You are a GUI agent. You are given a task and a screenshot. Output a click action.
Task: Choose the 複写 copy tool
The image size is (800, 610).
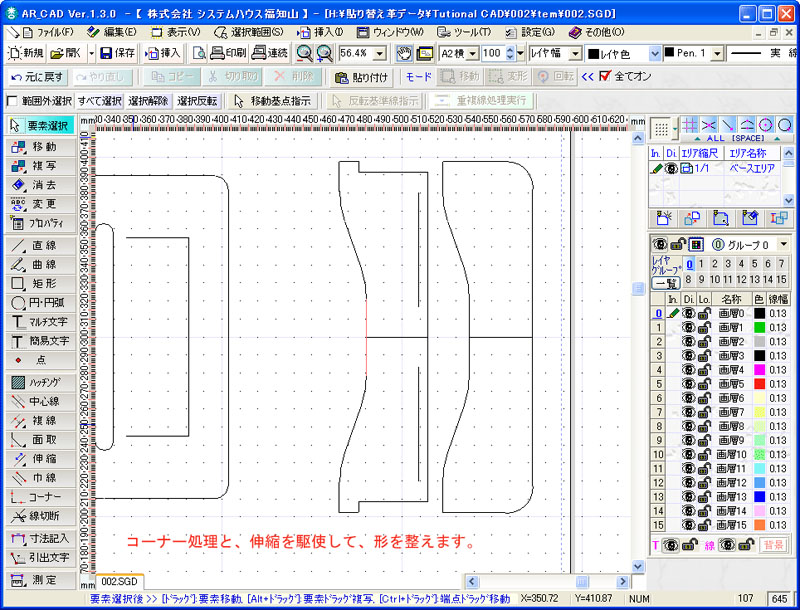tap(41, 166)
